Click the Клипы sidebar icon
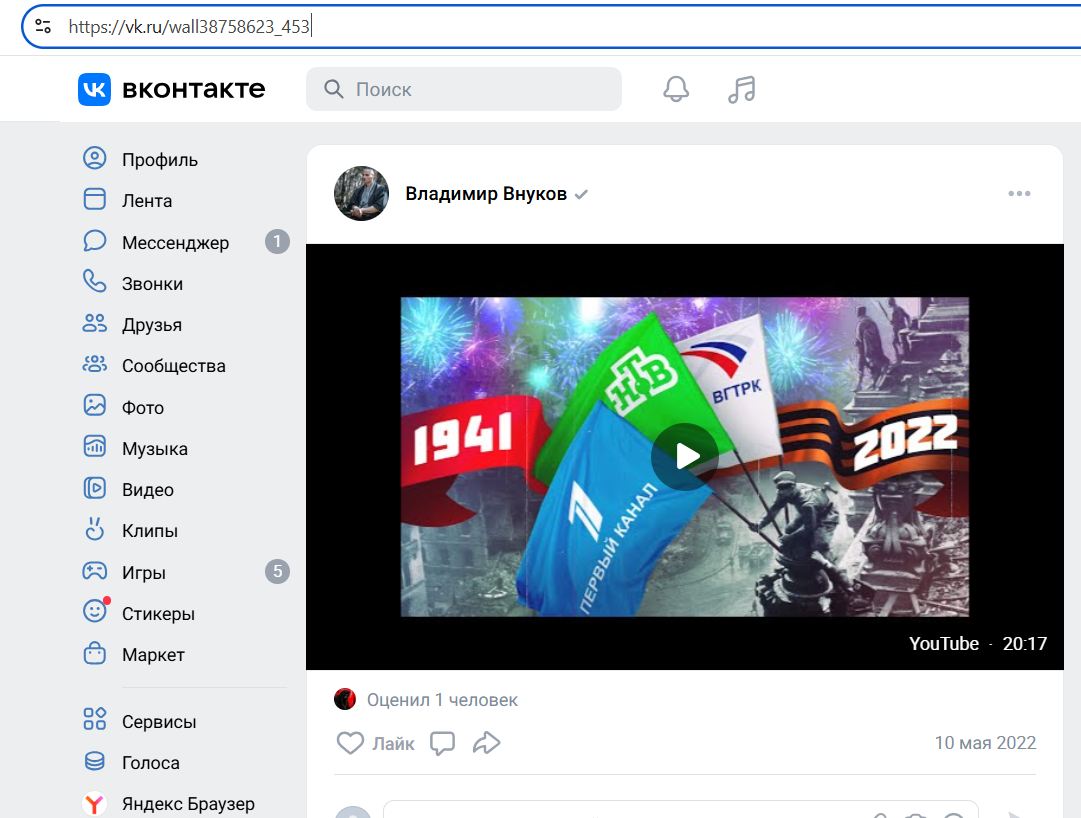1081x818 pixels. [x=94, y=529]
